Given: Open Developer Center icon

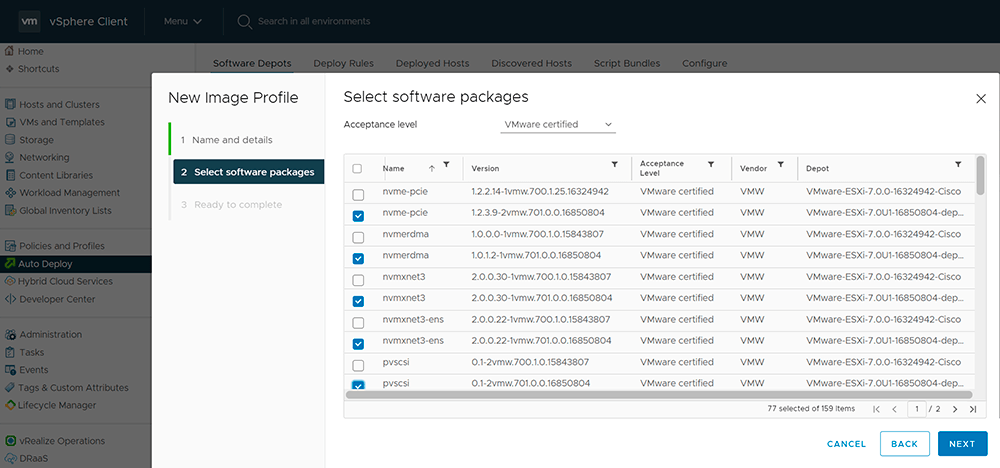Looking at the screenshot, I should point(10,299).
